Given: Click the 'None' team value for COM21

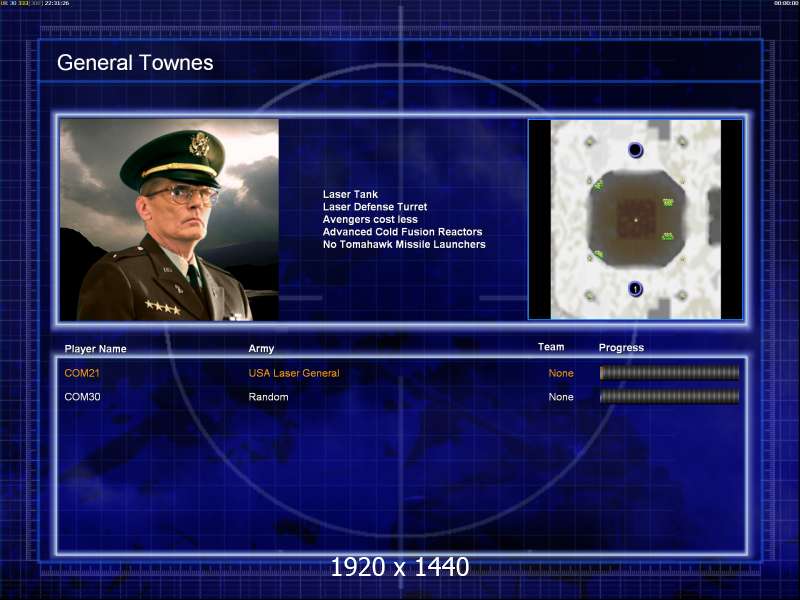Looking at the screenshot, I should tap(561, 373).
